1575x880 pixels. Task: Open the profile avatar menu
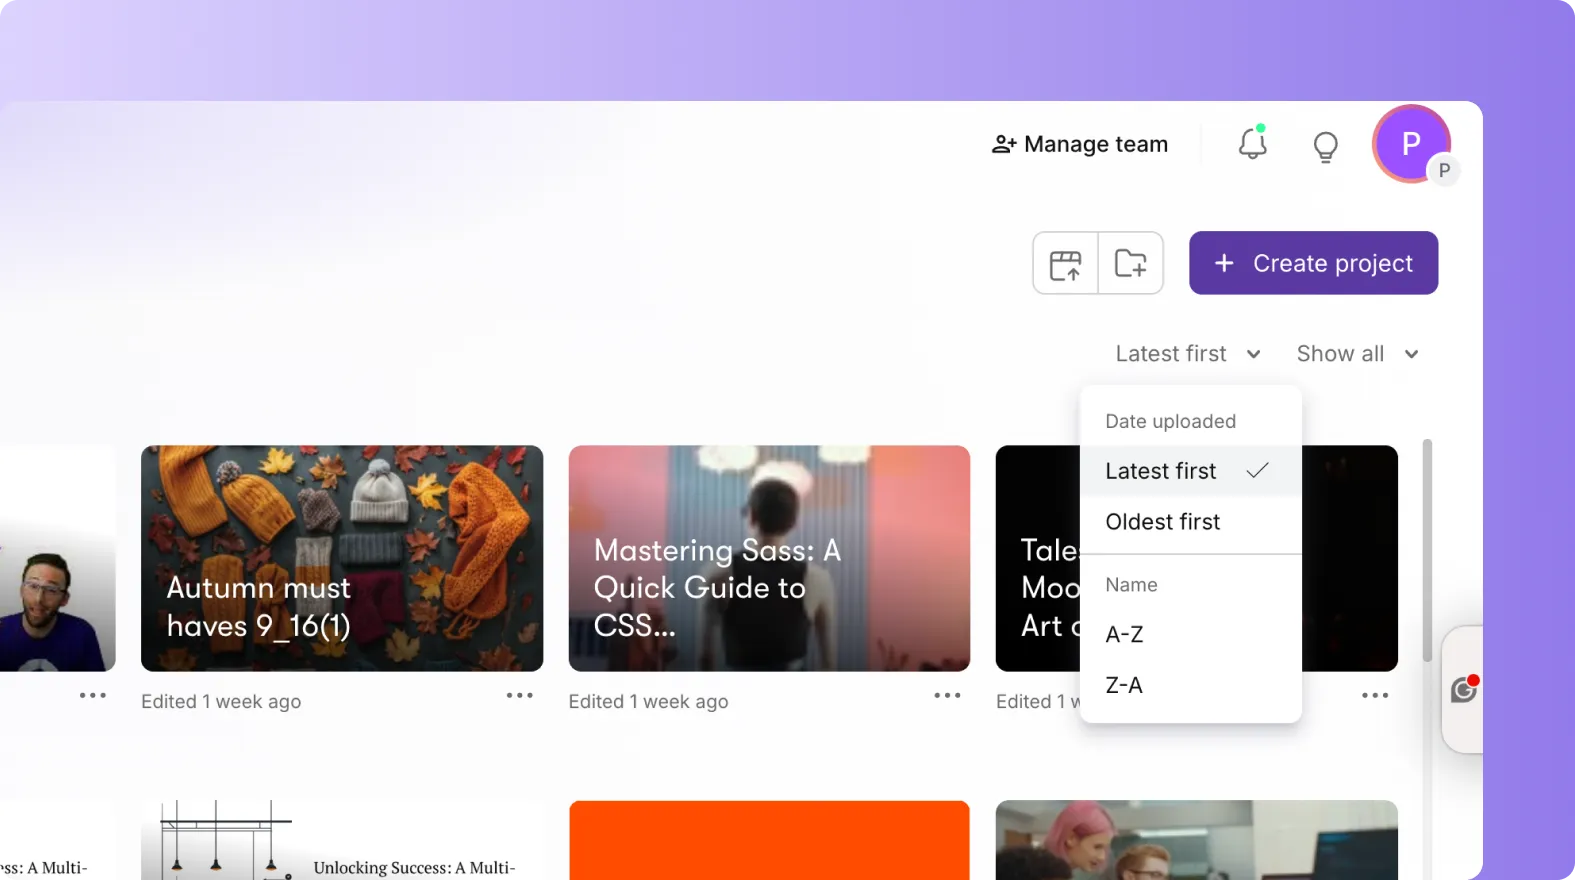click(1411, 144)
